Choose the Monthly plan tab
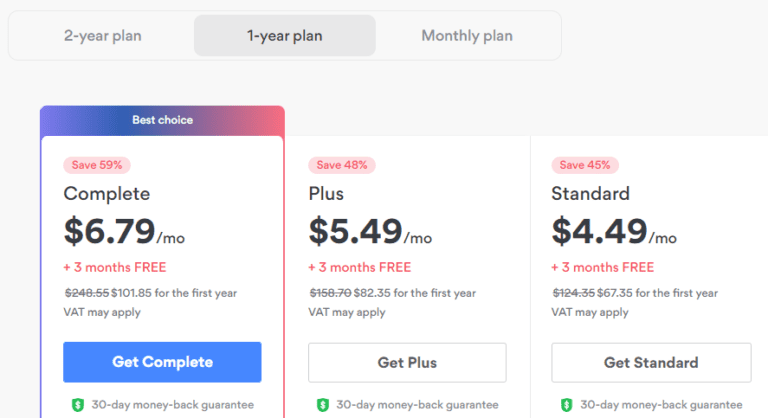Viewport: 768px width, 418px height. pyautogui.click(x=467, y=36)
